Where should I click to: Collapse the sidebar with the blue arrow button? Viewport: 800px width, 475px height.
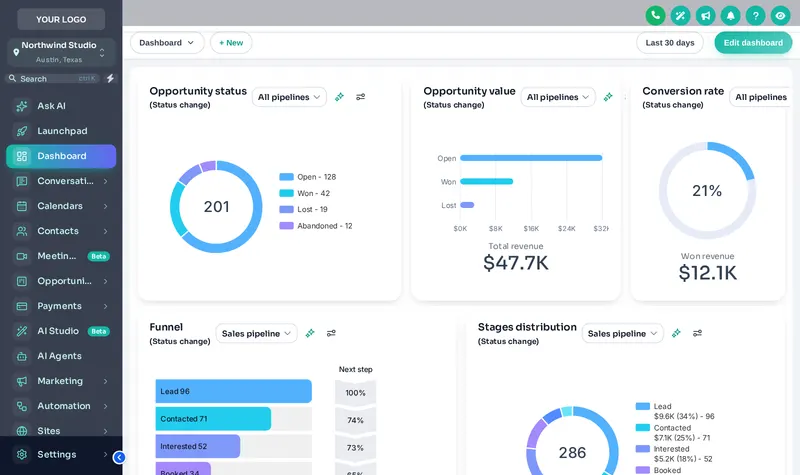click(x=119, y=457)
